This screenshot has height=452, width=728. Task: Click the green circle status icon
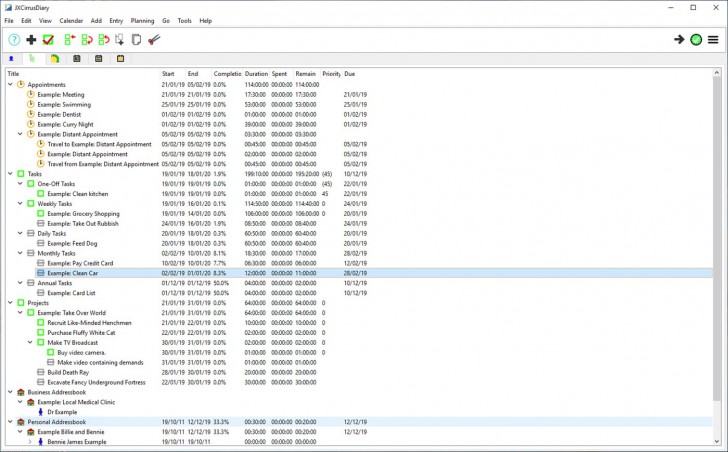[x=696, y=40]
